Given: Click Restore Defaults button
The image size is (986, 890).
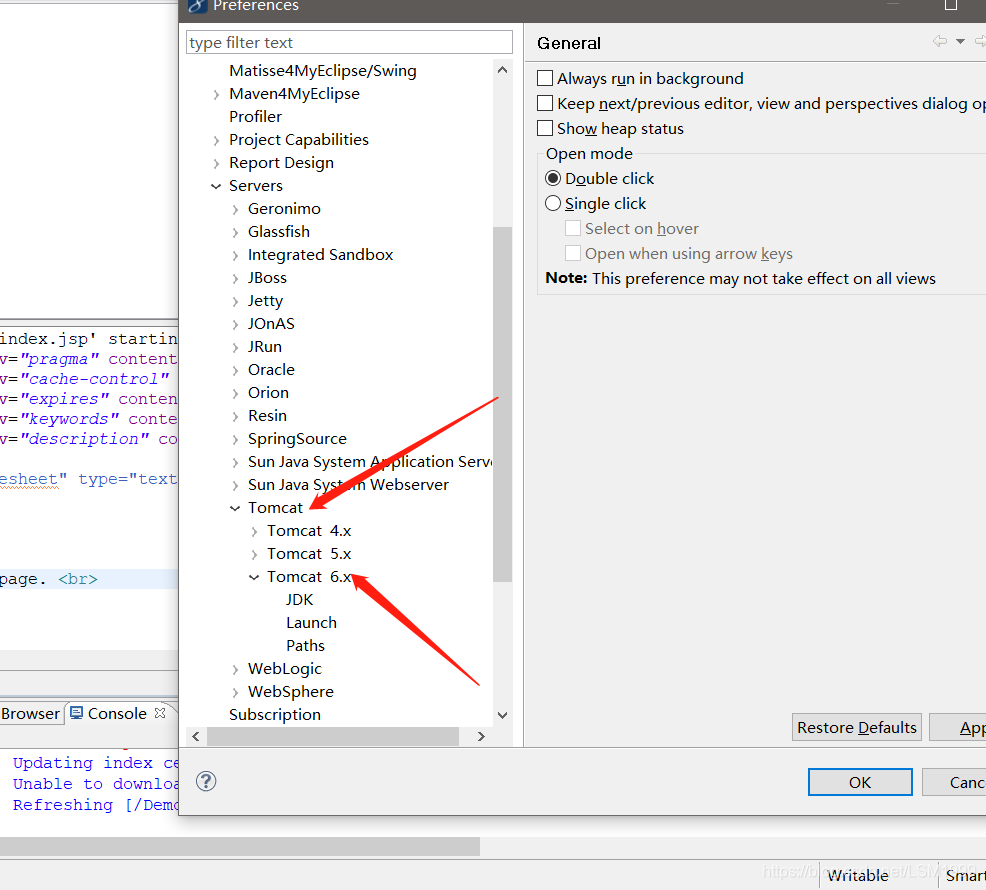Looking at the screenshot, I should pos(856,727).
